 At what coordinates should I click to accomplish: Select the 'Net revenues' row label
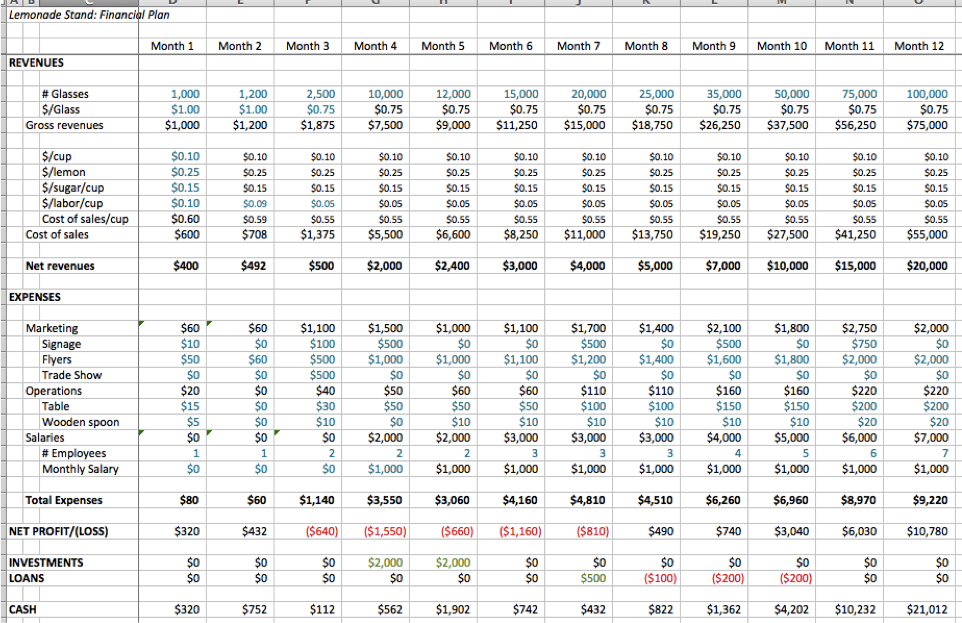60,266
